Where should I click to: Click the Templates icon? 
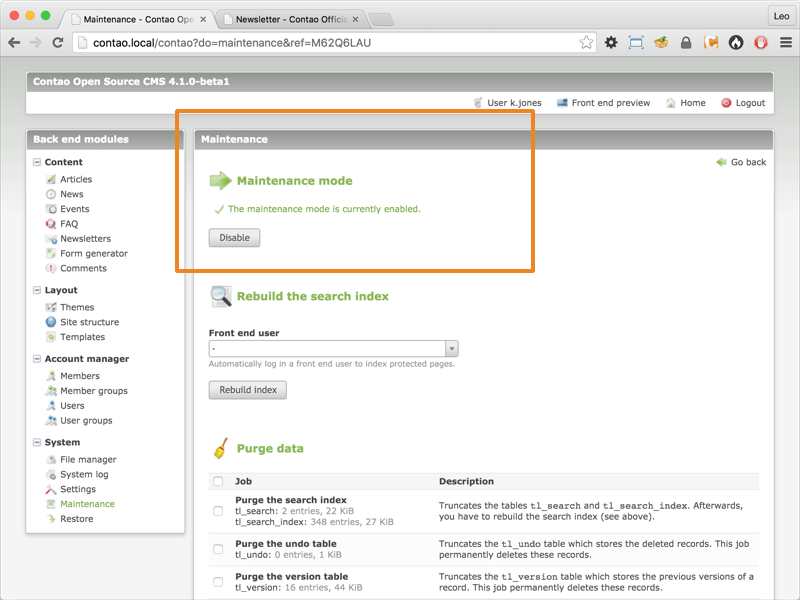point(51,337)
